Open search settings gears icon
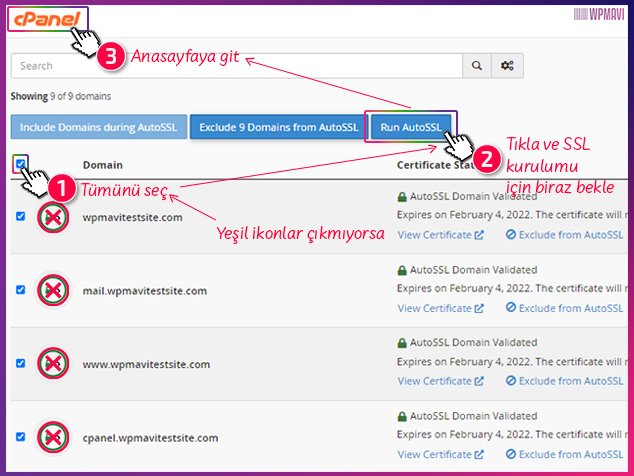The image size is (634, 476). [x=507, y=66]
